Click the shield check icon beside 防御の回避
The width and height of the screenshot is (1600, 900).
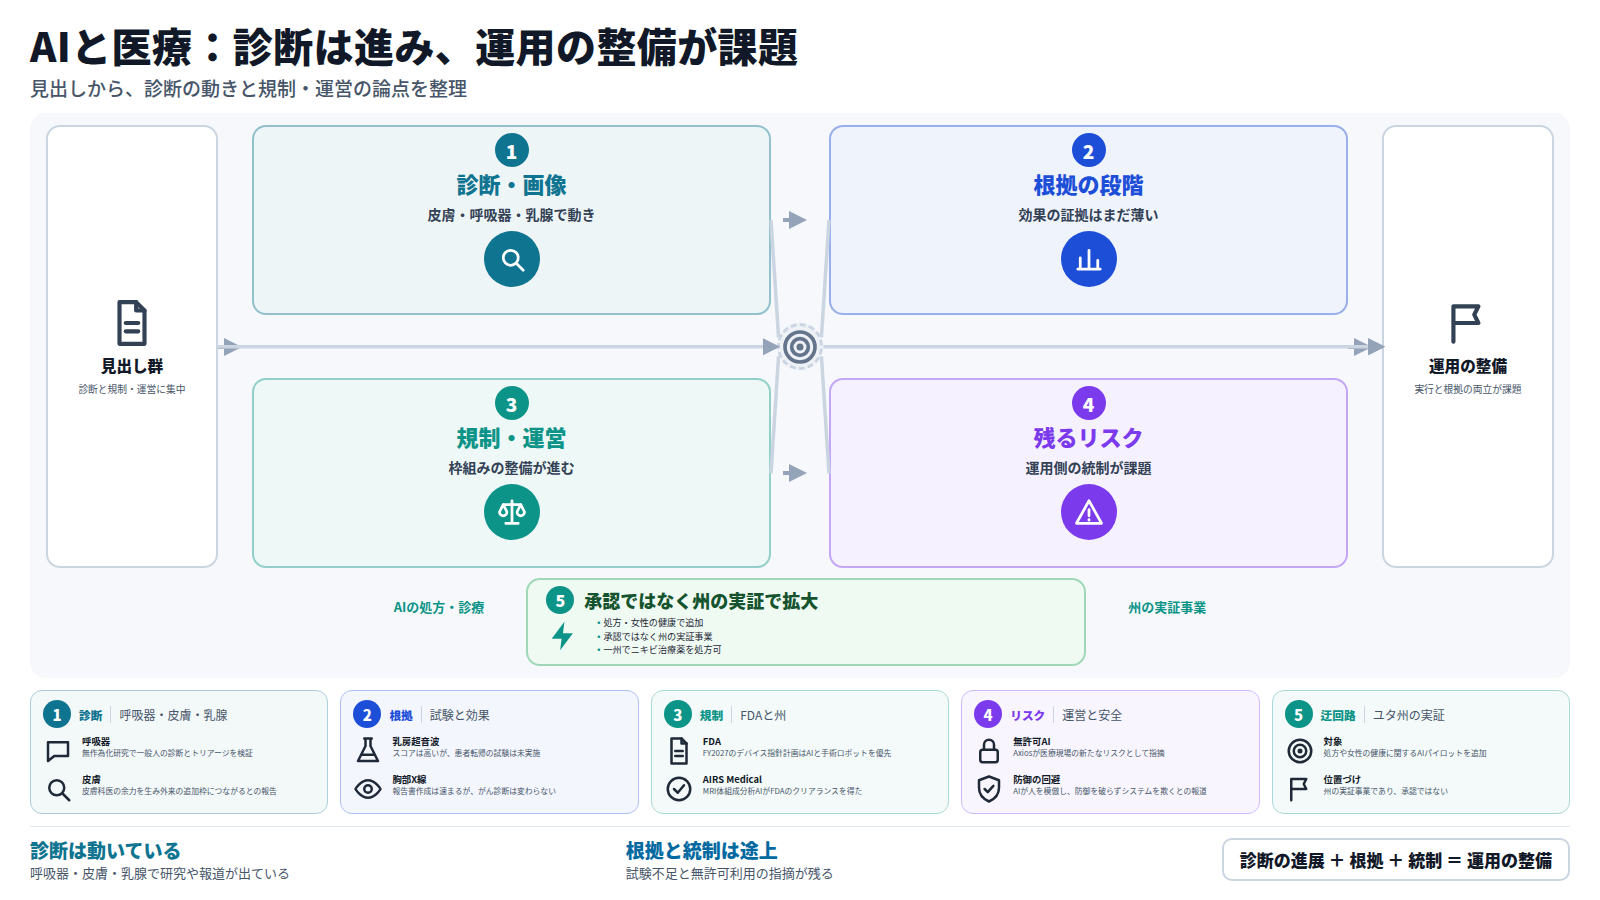[989, 789]
